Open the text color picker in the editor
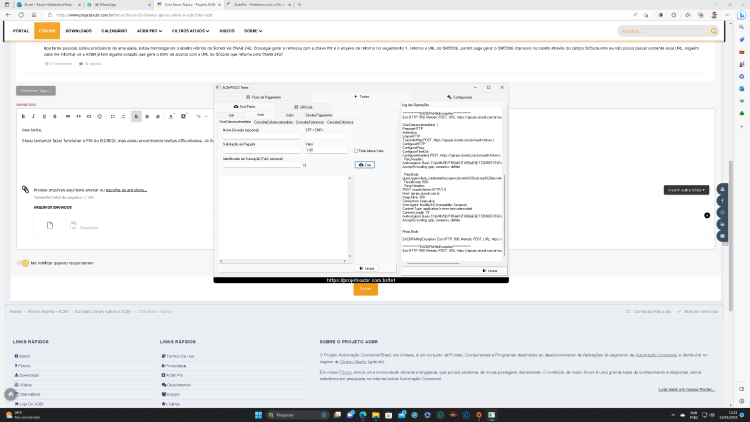This screenshot has width=750, height=422. click(x=171, y=116)
